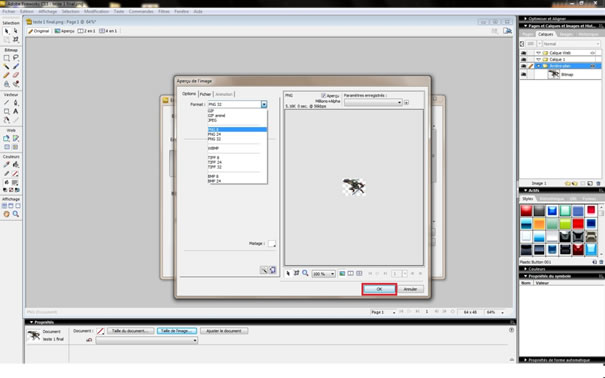Image resolution: width=605 pixels, height=378 pixels.
Task: Select the Hotspot tool under Web
Action: pos(7,138)
